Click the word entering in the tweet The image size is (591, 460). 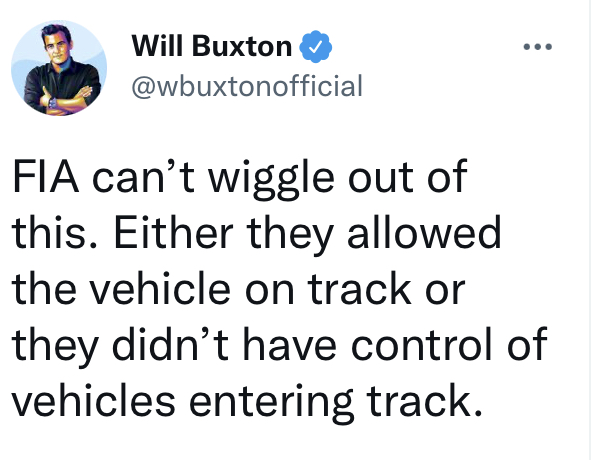point(271,403)
